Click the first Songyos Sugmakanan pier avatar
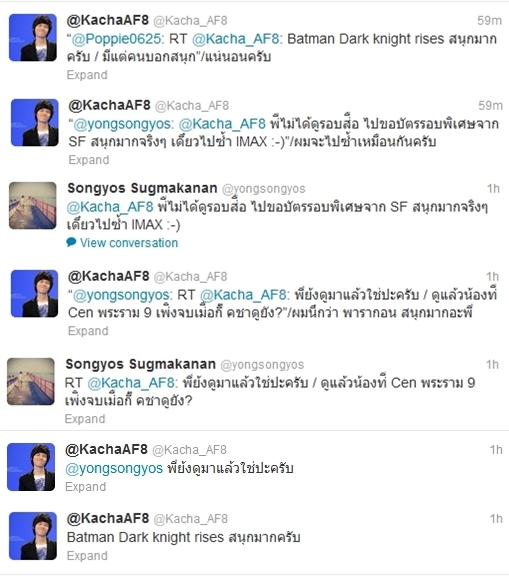This screenshot has width=509, height=578. point(32,206)
